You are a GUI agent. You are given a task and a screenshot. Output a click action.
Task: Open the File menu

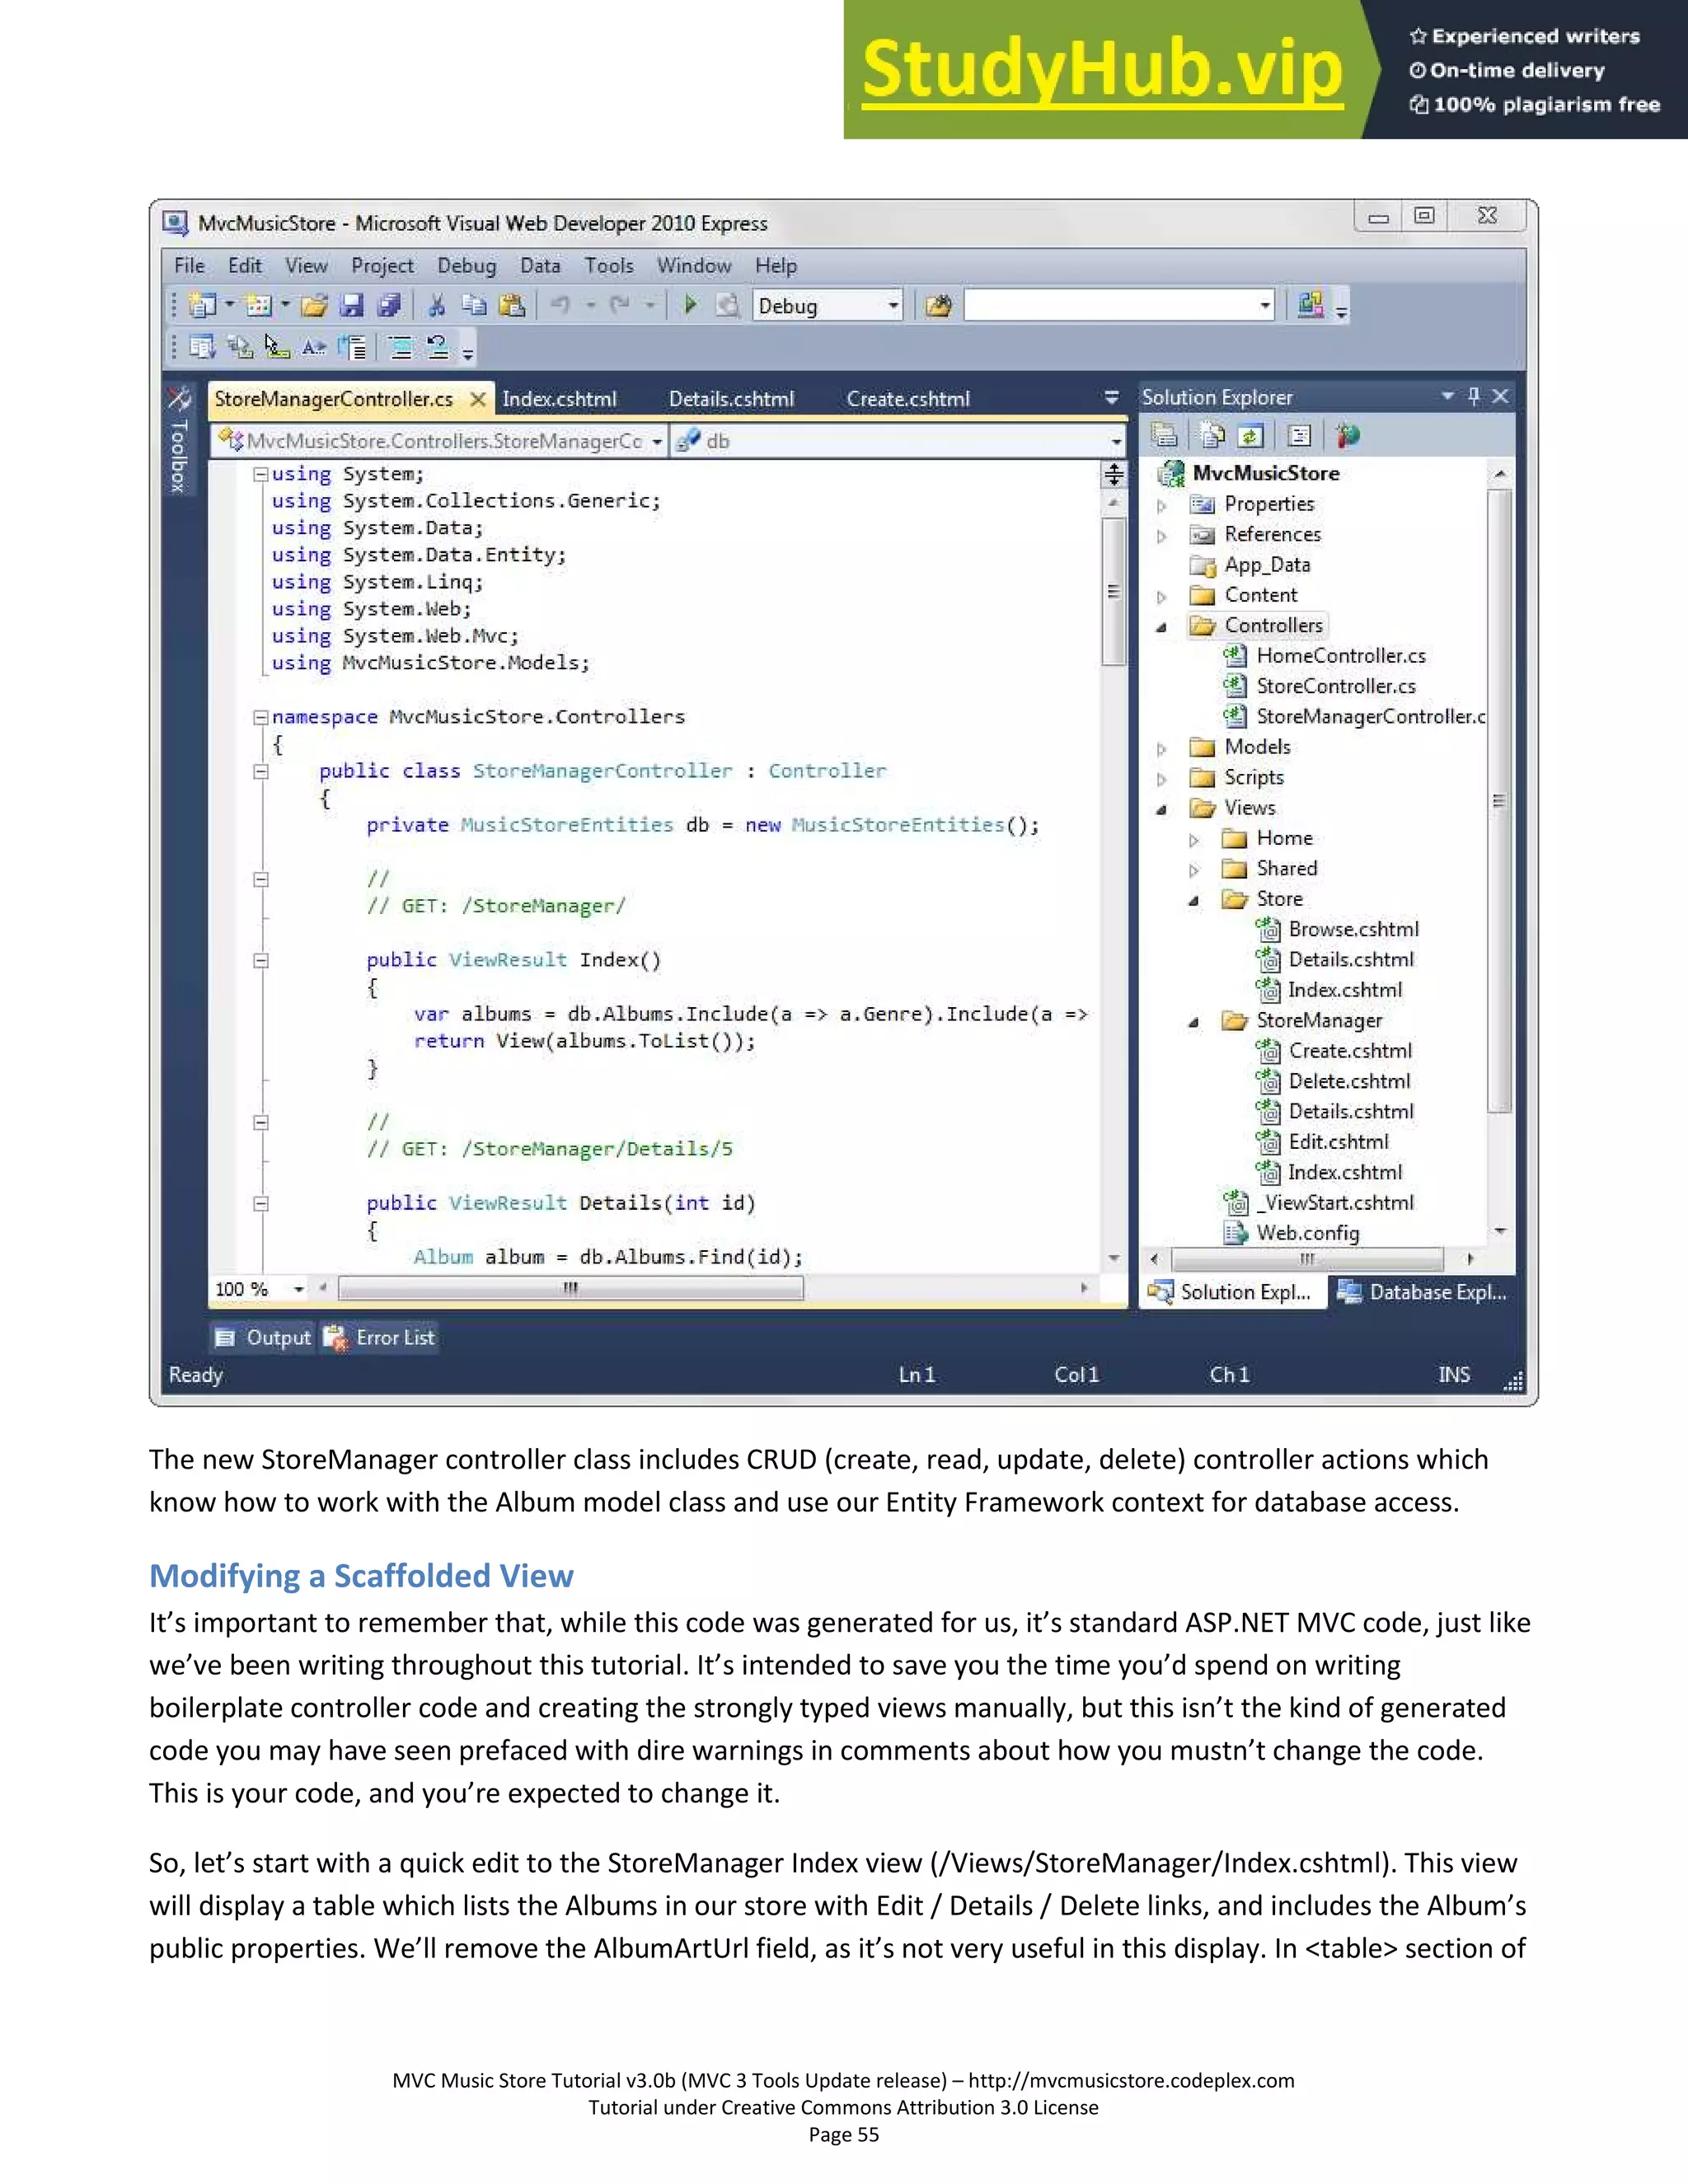(x=190, y=266)
